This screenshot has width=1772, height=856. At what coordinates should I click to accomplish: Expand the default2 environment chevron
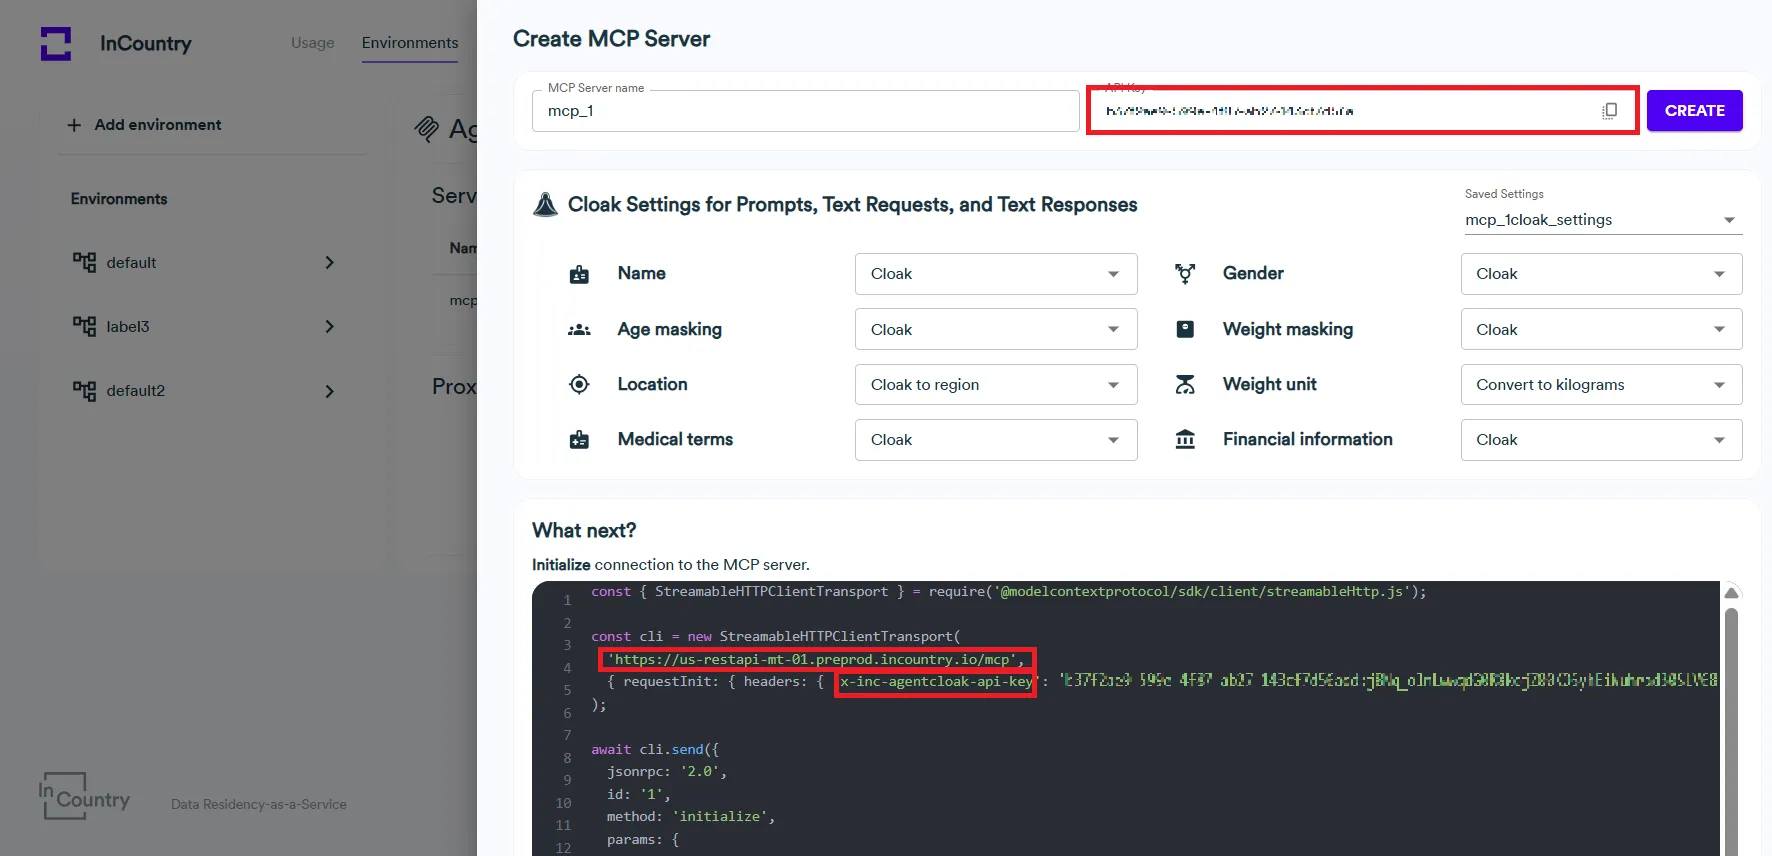click(329, 391)
